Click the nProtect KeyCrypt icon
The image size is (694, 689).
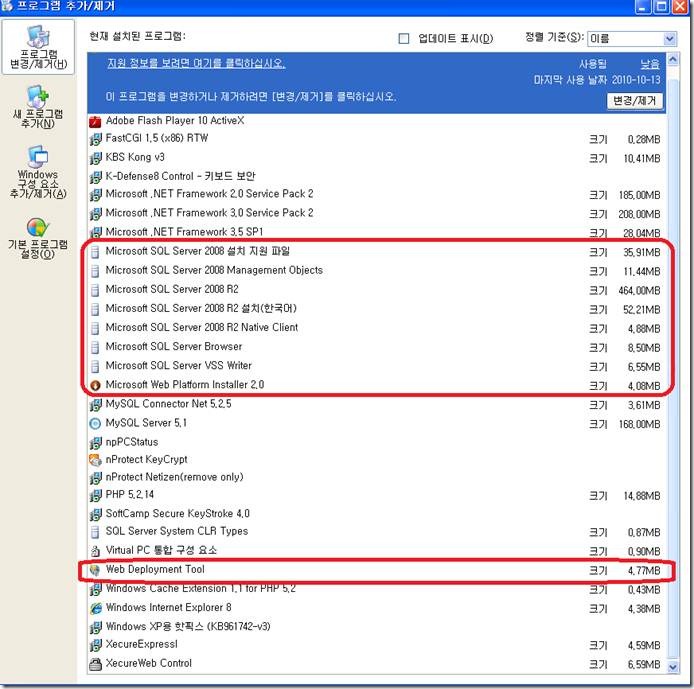click(x=95, y=460)
